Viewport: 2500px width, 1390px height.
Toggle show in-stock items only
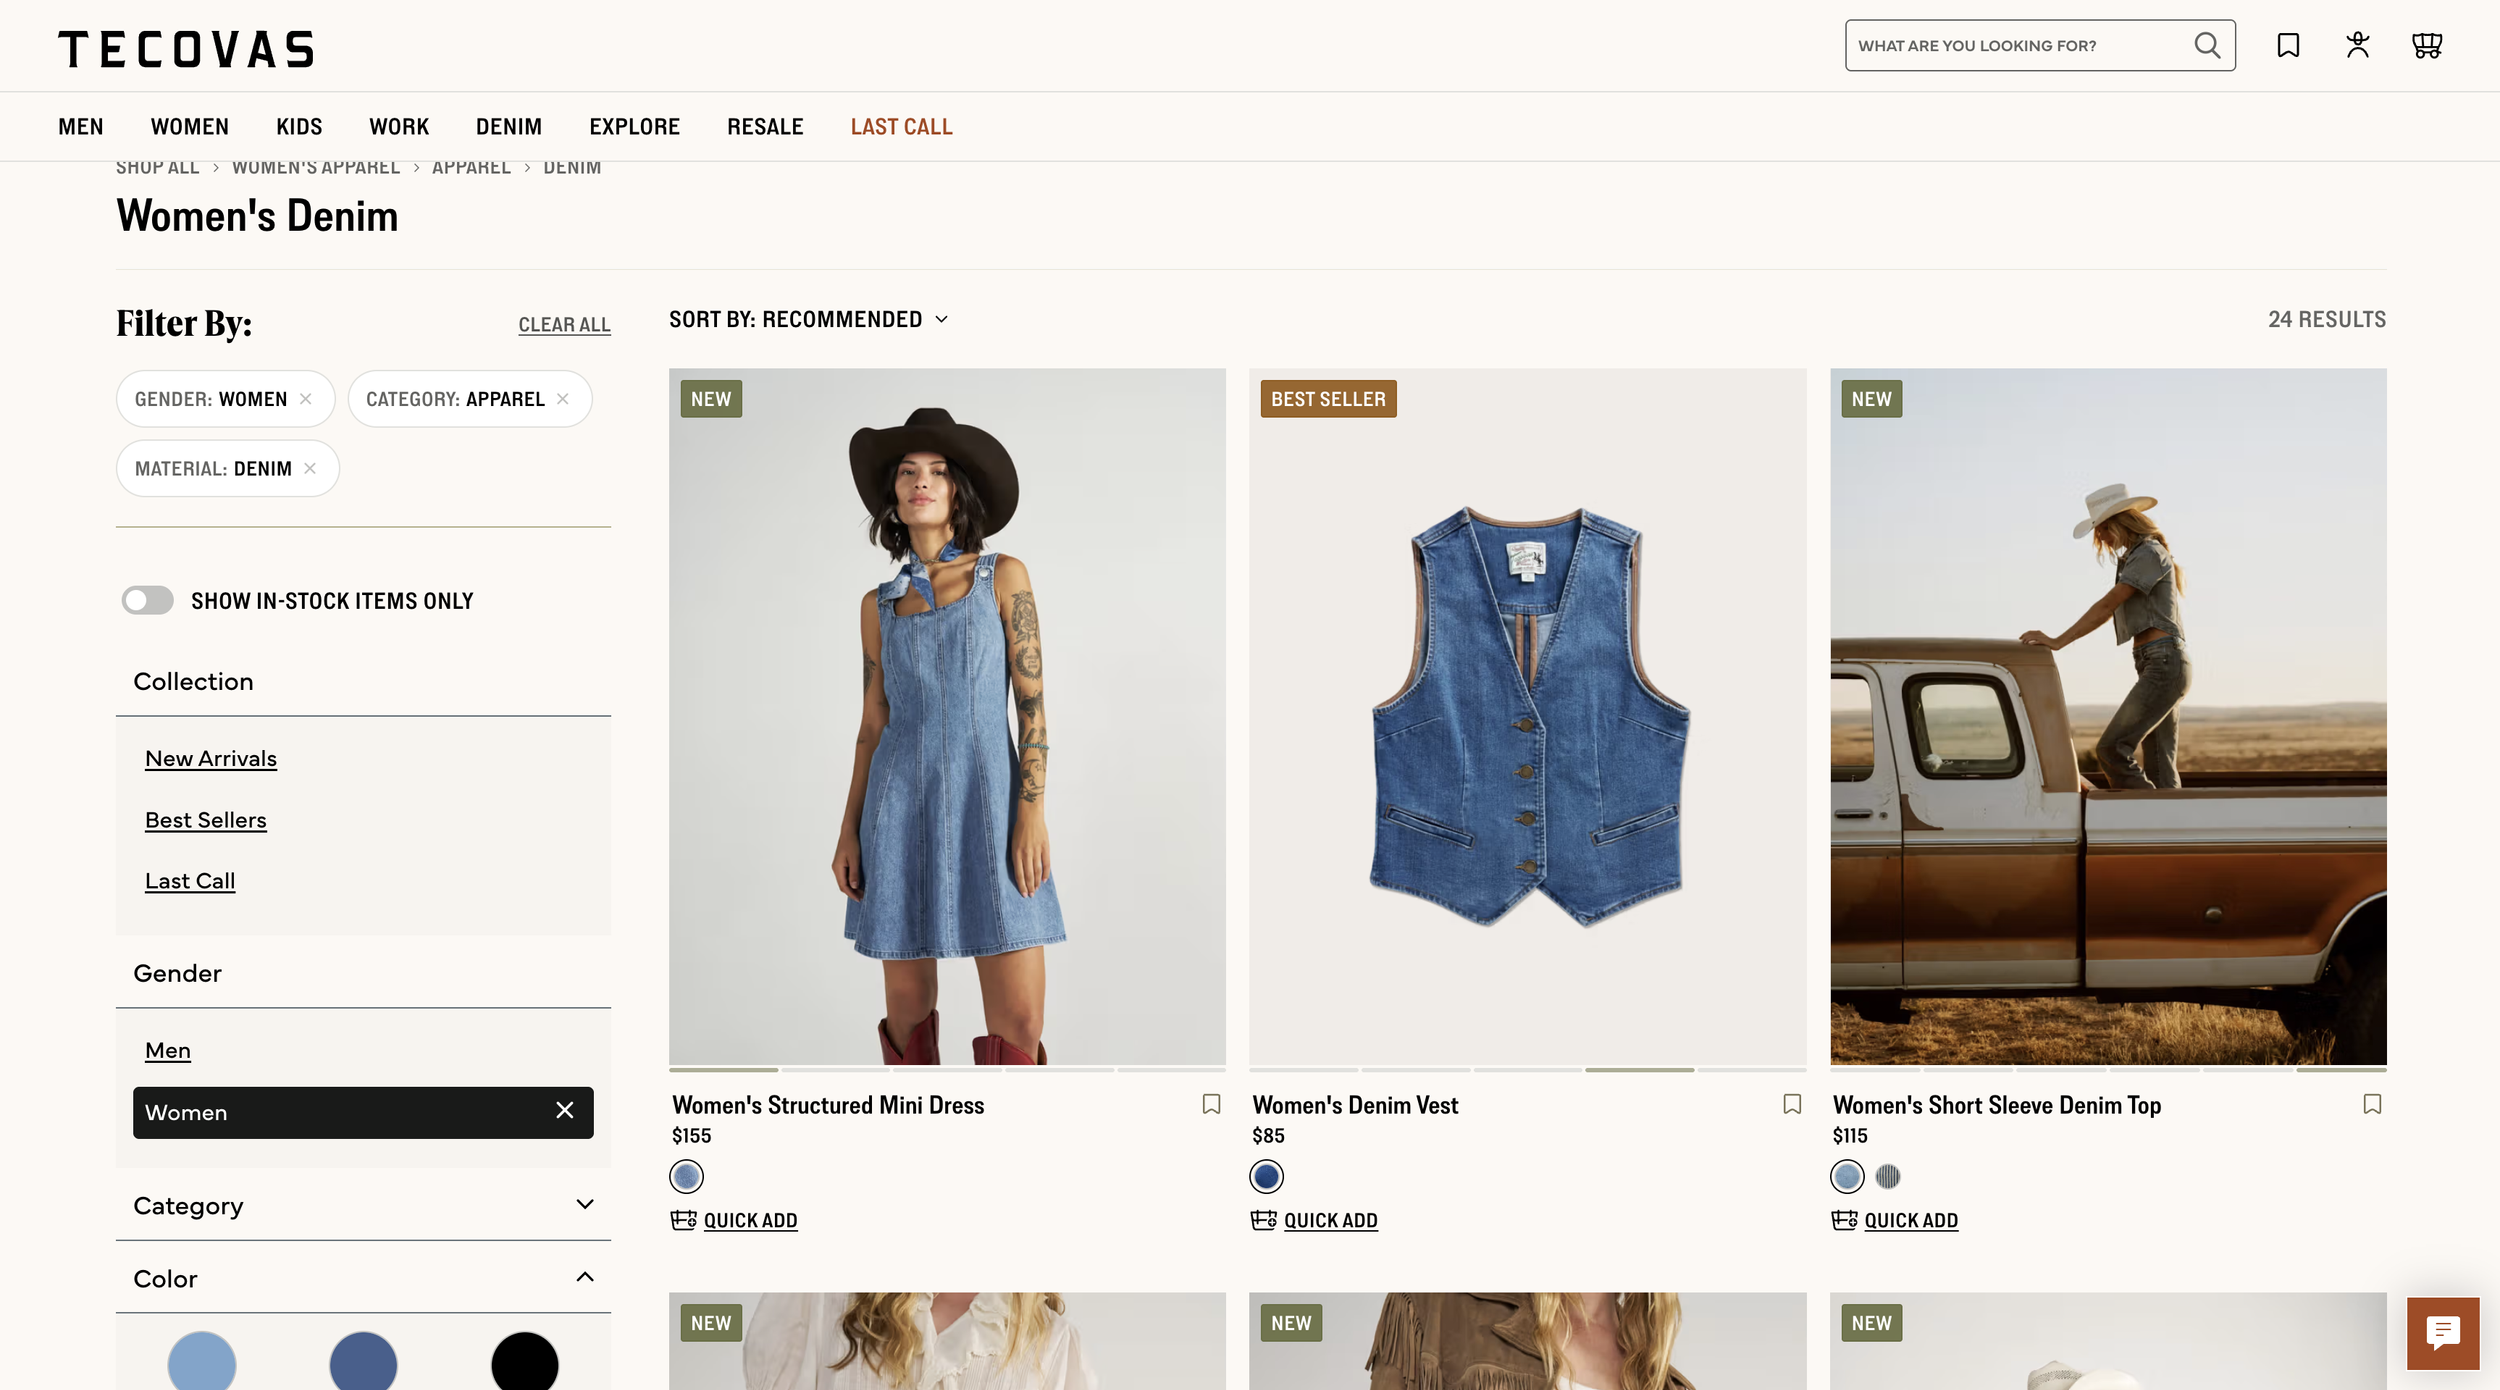148,600
